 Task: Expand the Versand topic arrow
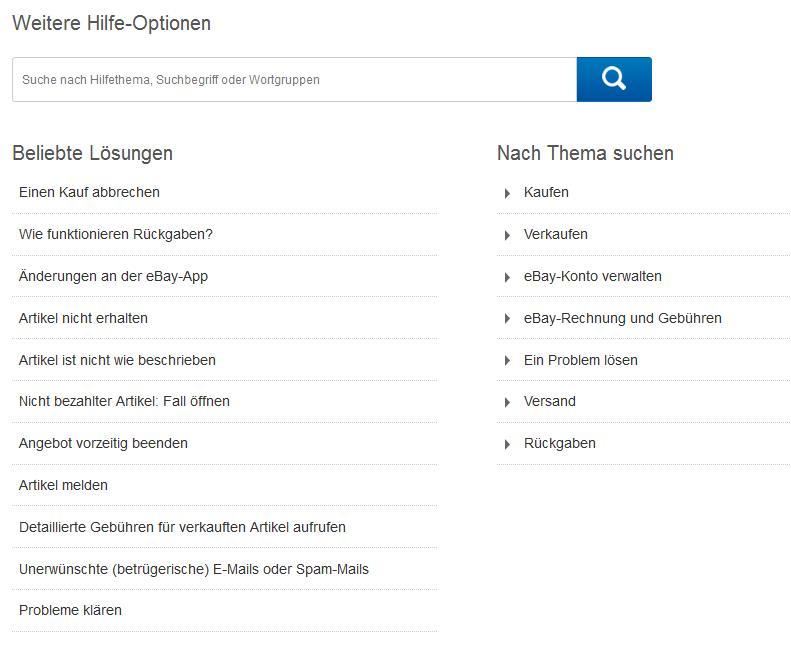tap(507, 402)
